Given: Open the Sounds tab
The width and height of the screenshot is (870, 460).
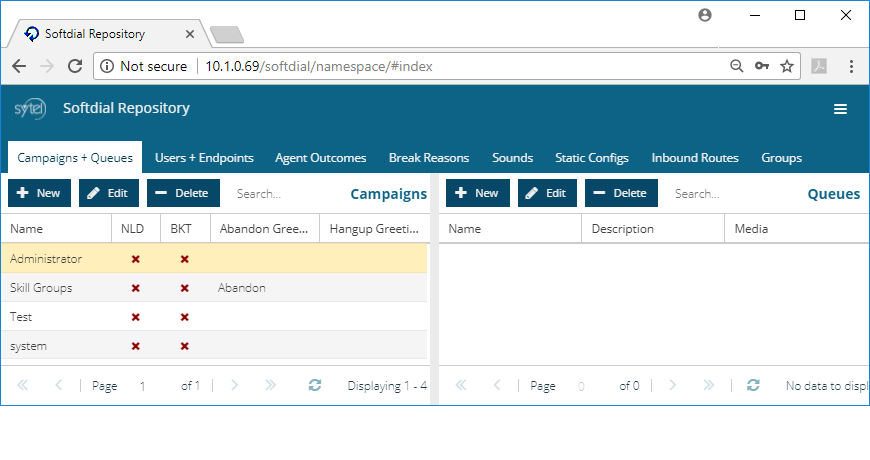Looking at the screenshot, I should point(512,158).
